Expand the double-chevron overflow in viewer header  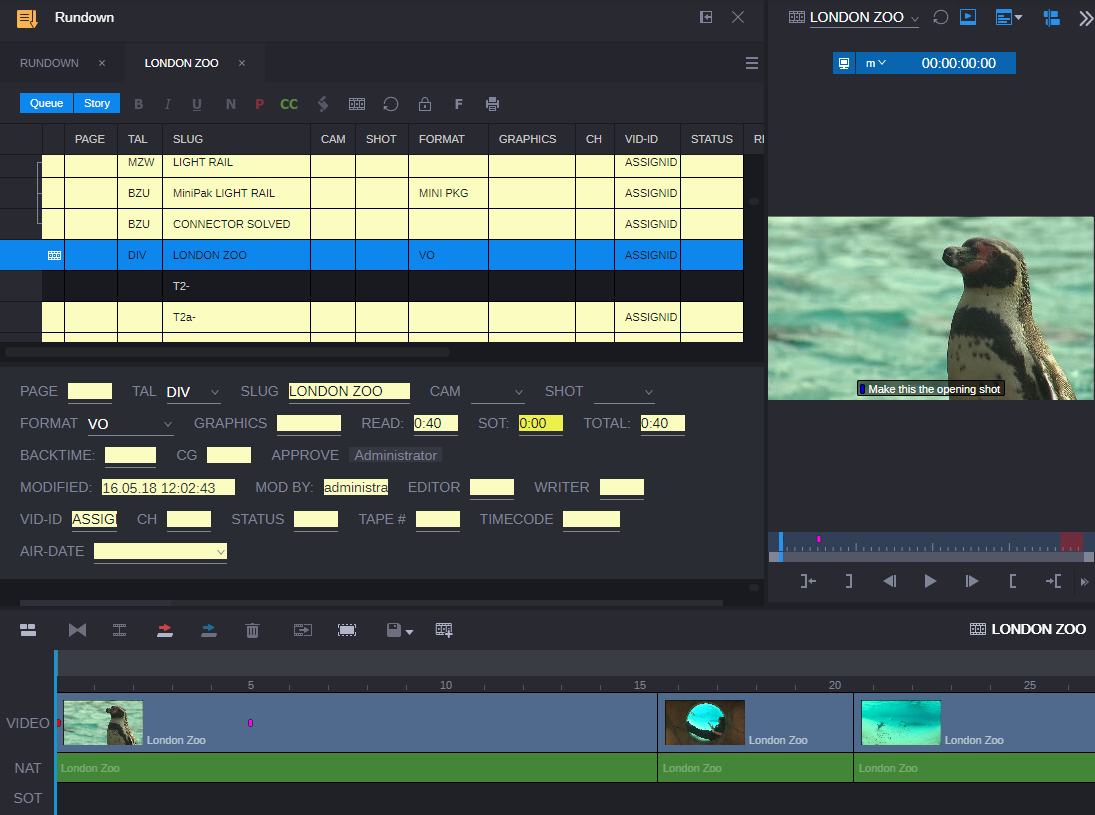(x=1086, y=18)
